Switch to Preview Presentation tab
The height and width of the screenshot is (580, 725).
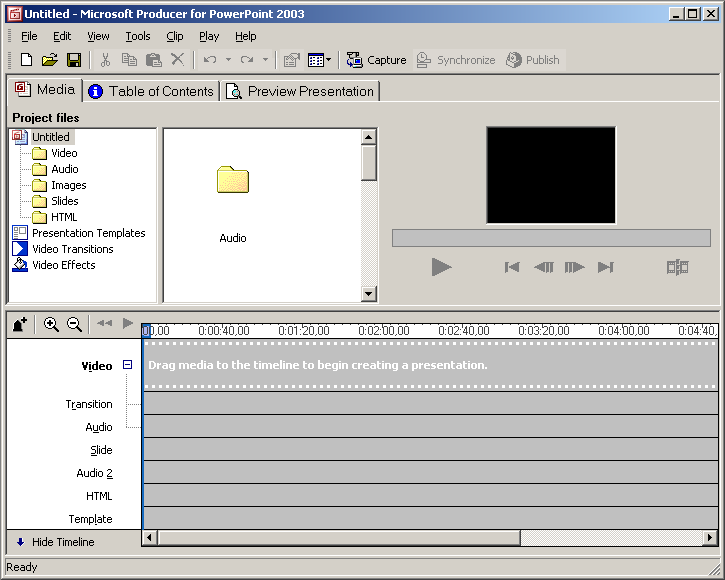coord(300,91)
